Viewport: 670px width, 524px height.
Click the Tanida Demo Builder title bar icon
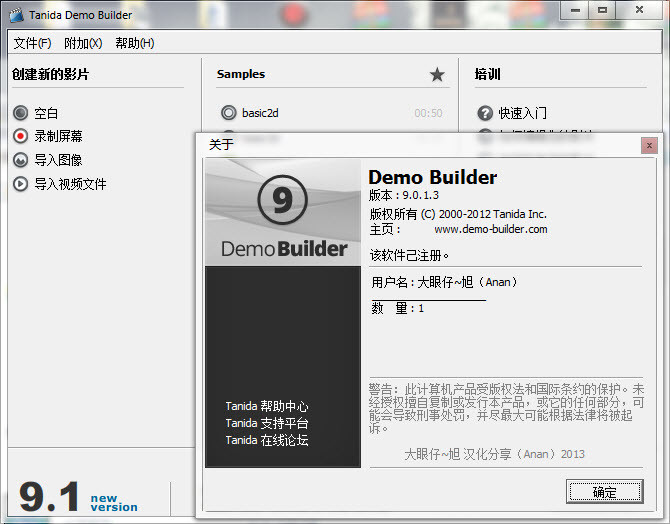pos(17,15)
